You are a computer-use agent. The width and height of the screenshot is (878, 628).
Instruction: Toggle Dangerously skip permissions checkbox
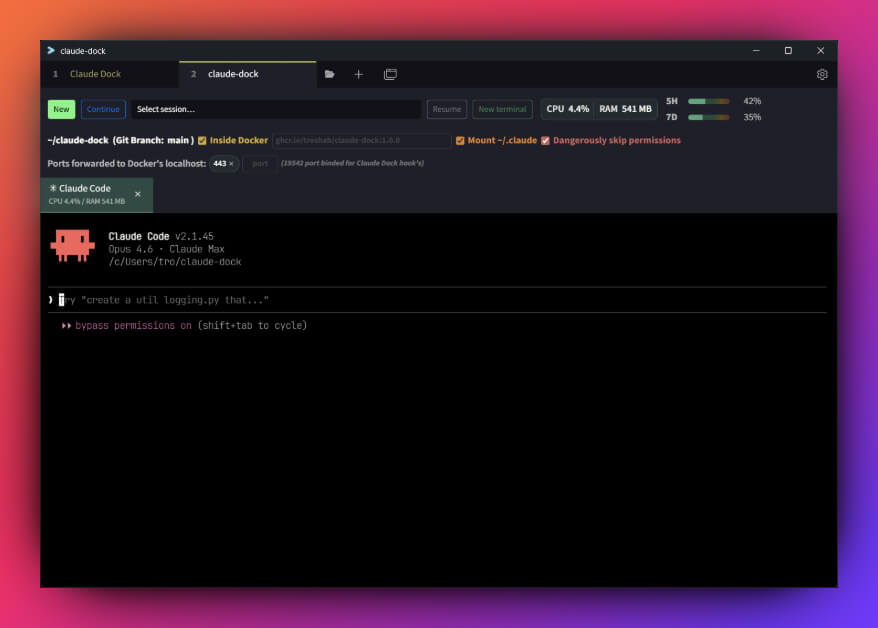click(545, 140)
